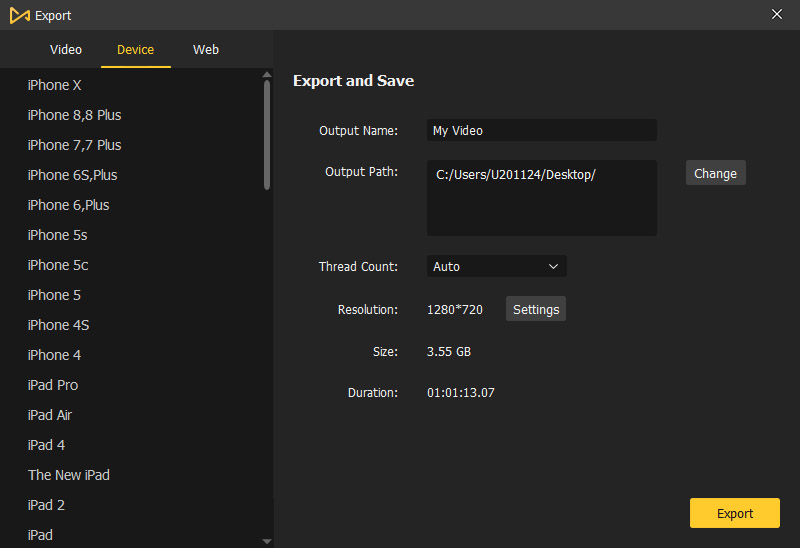Open the Thread Count dropdown
This screenshot has width=800, height=548.
pyautogui.click(x=496, y=267)
